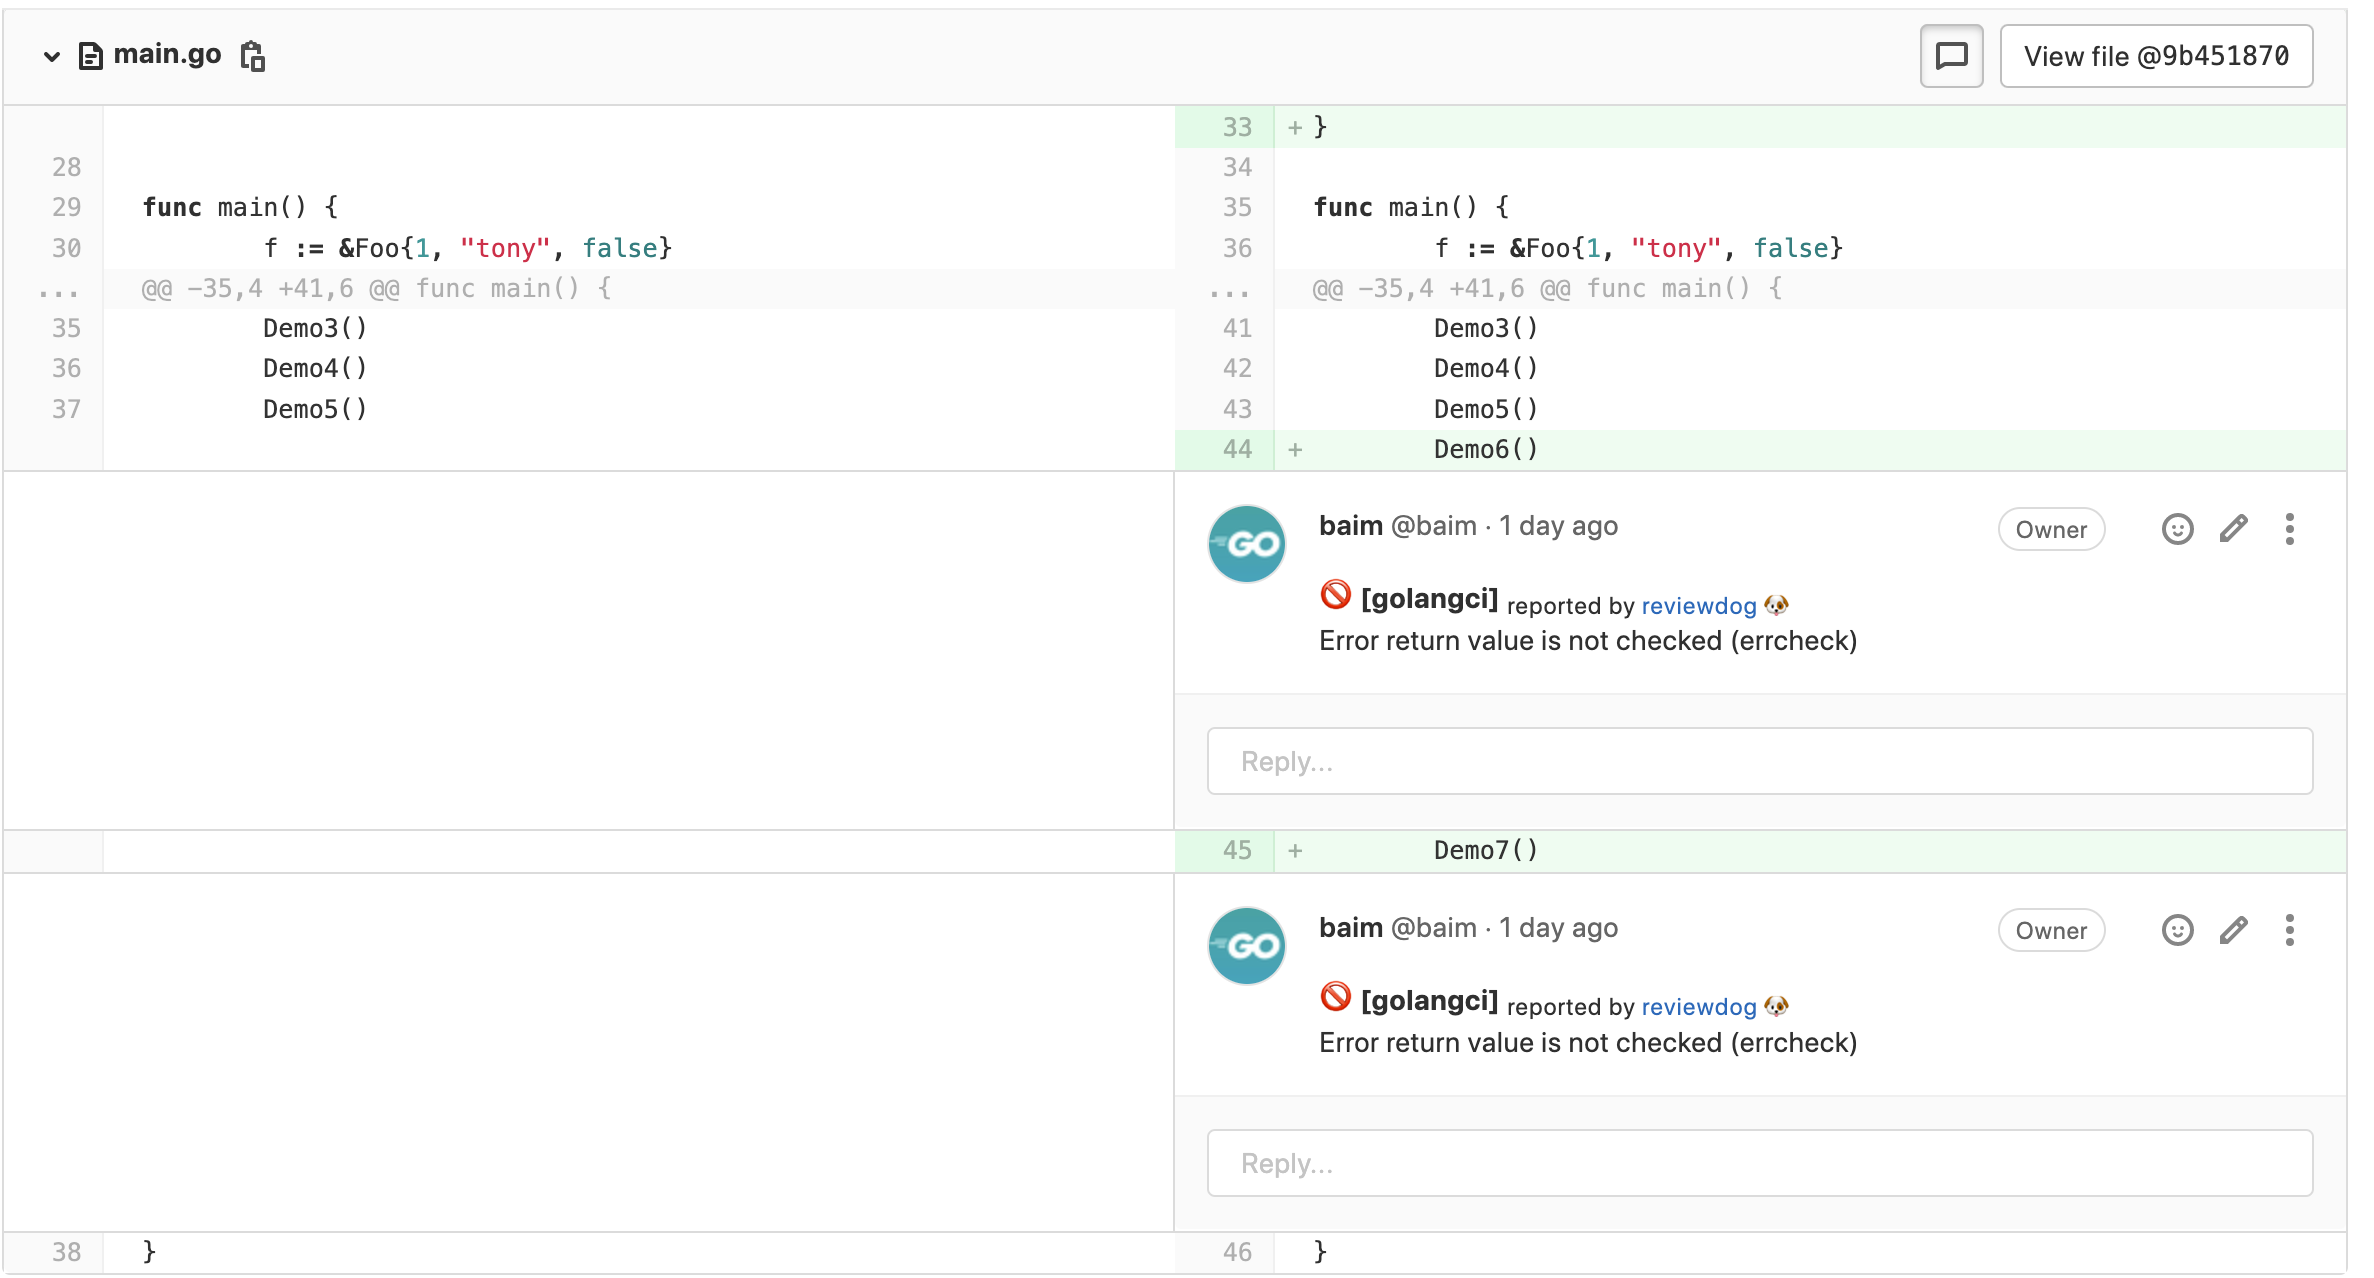Collapse the main.go file diff chevron
This screenshot has width=2374, height=1278.
(x=52, y=56)
